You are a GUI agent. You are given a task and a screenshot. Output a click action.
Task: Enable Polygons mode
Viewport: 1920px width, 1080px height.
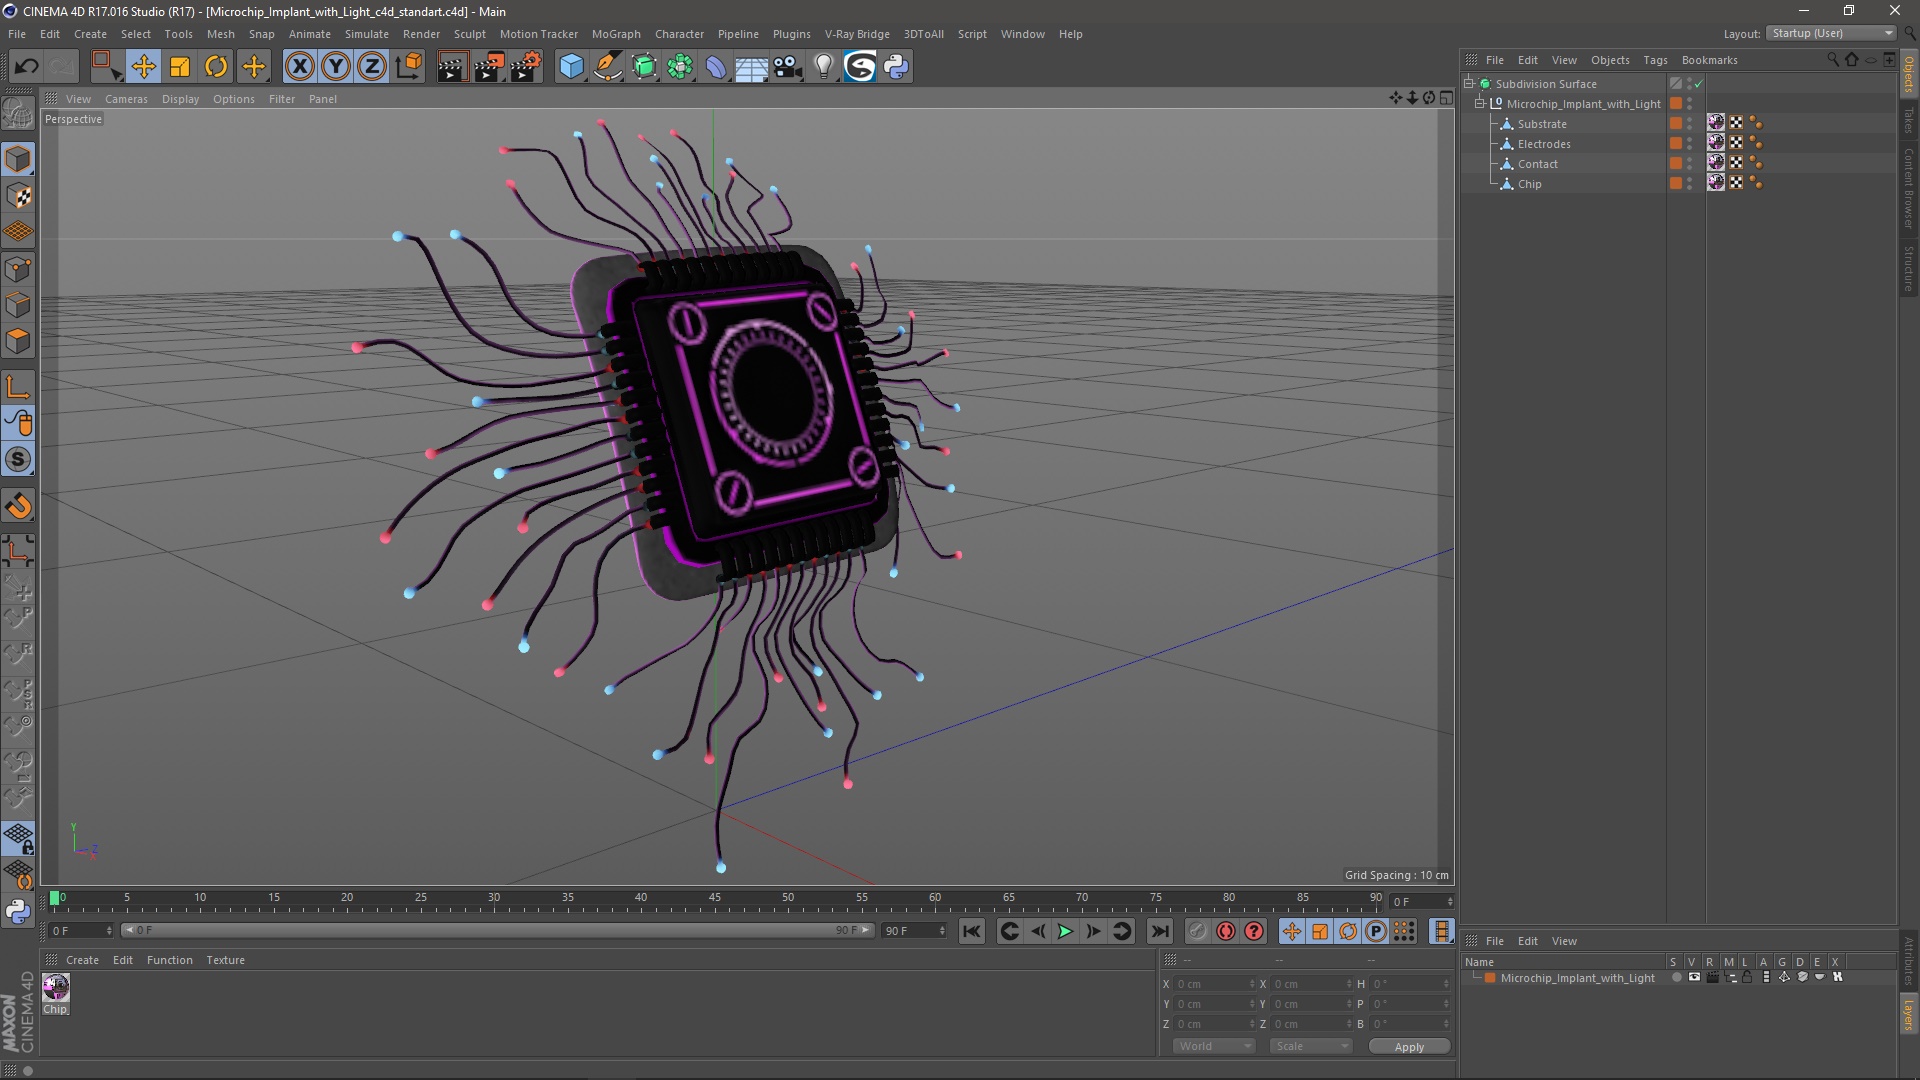[x=18, y=341]
